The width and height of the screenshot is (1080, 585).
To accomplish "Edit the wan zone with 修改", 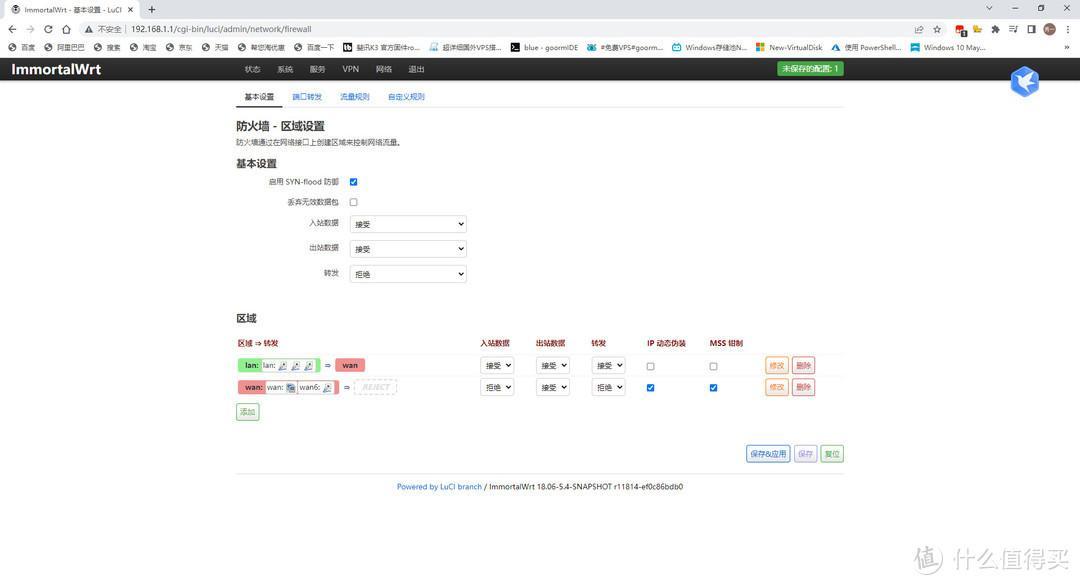I will pos(776,387).
